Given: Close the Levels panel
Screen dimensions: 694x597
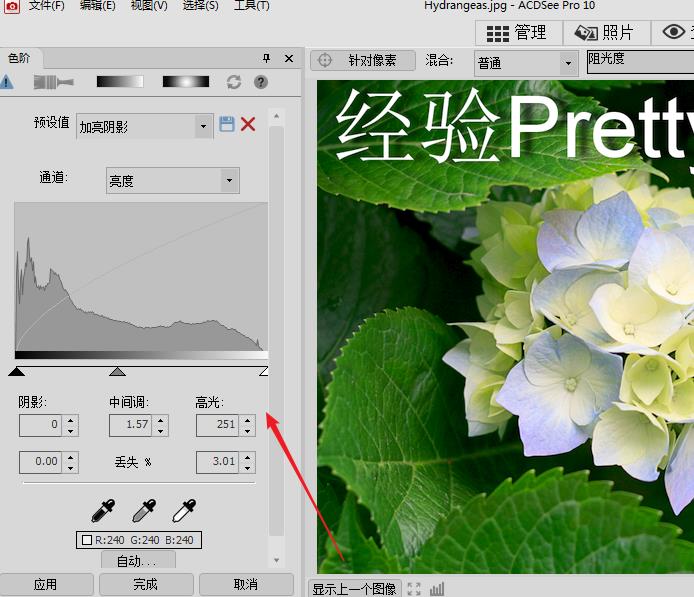Looking at the screenshot, I should (289, 58).
